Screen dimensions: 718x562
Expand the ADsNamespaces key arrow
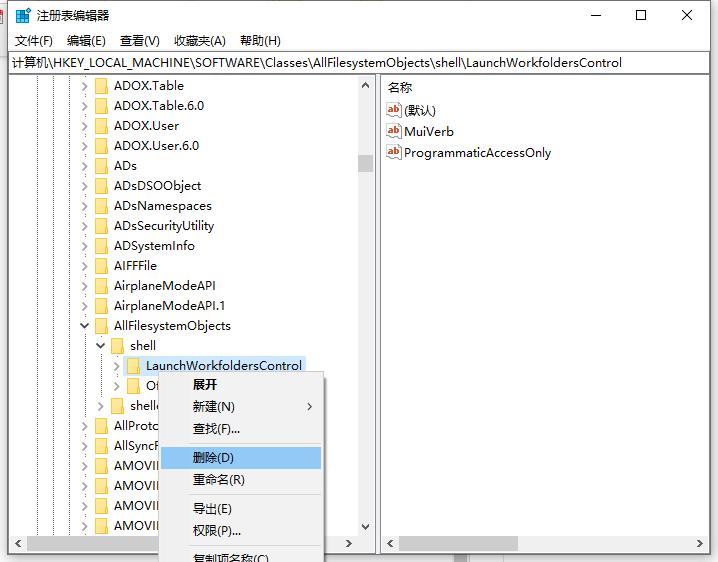click(84, 206)
